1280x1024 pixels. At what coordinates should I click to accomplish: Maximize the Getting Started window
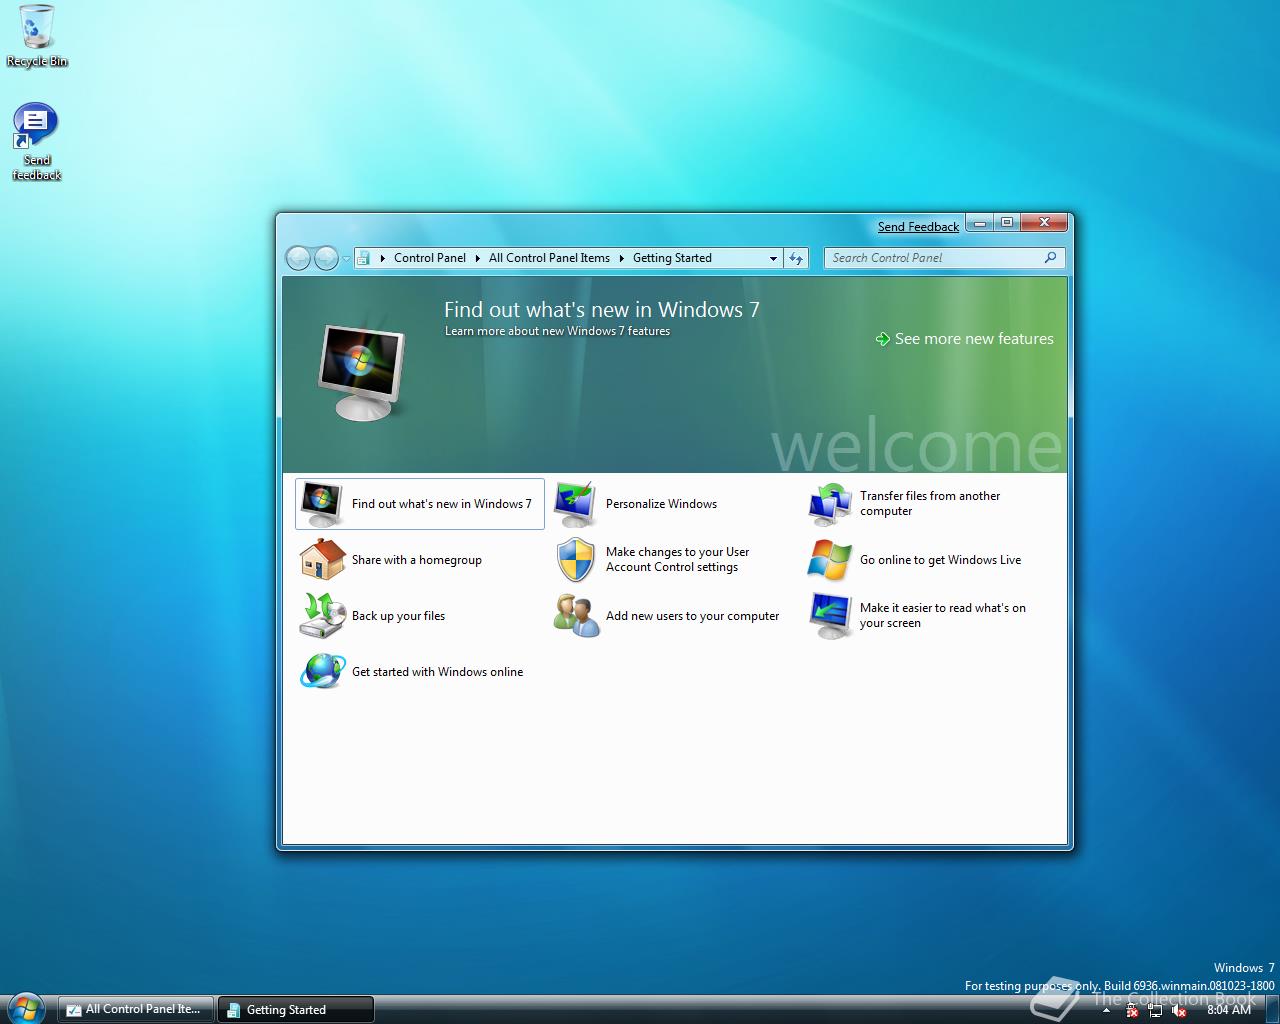1007,223
